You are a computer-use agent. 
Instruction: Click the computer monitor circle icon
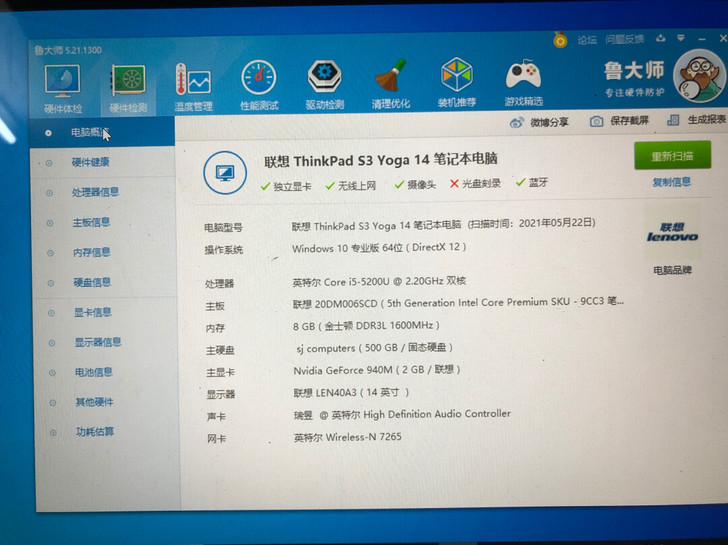(x=225, y=173)
